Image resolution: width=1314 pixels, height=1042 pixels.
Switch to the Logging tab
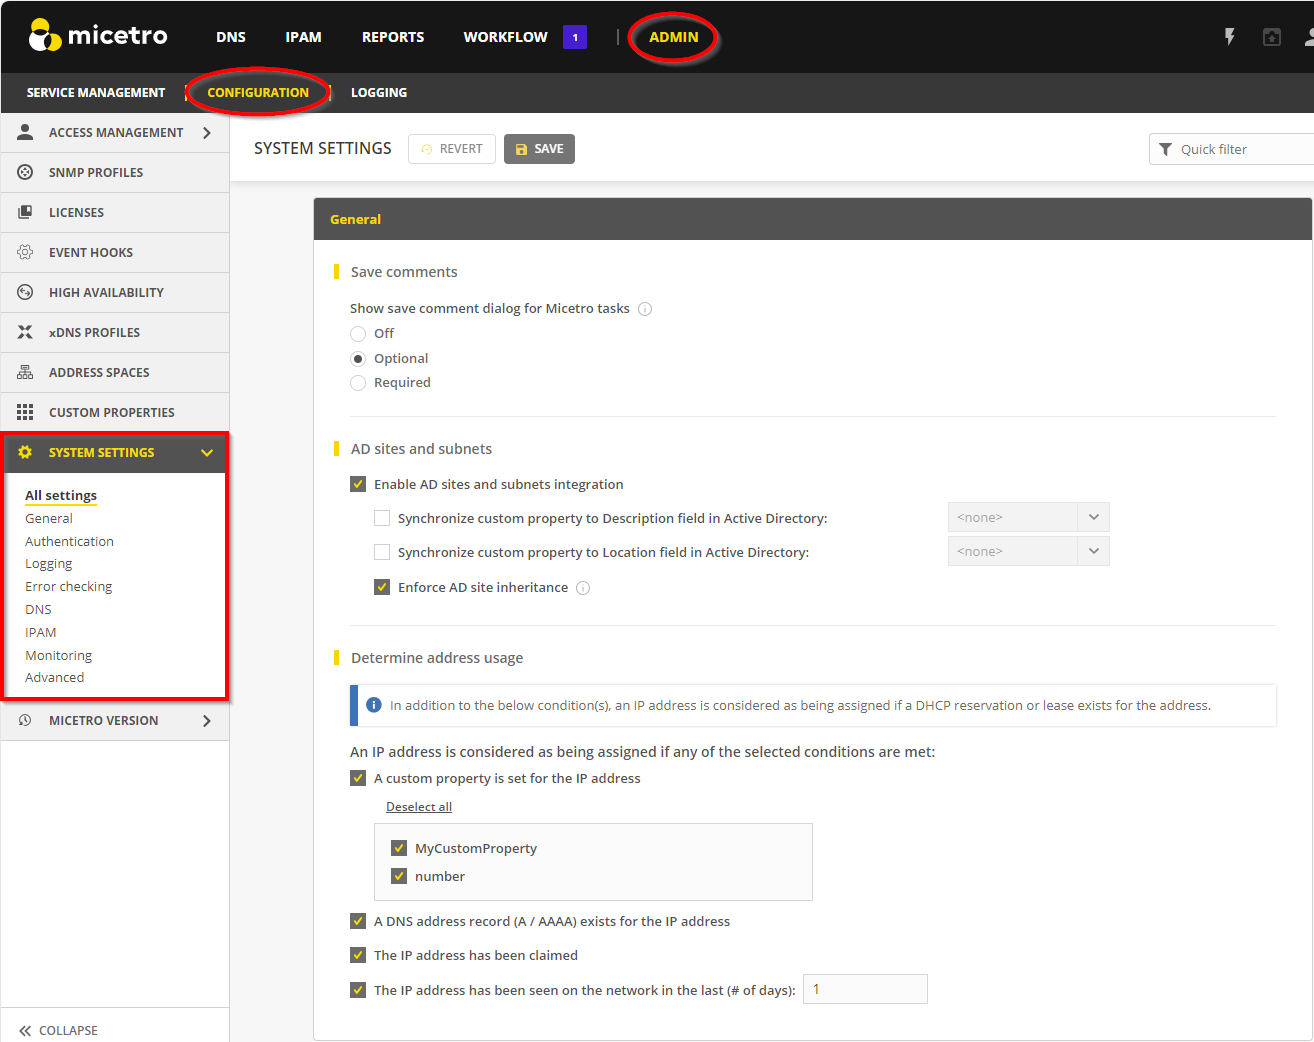[x=378, y=92]
